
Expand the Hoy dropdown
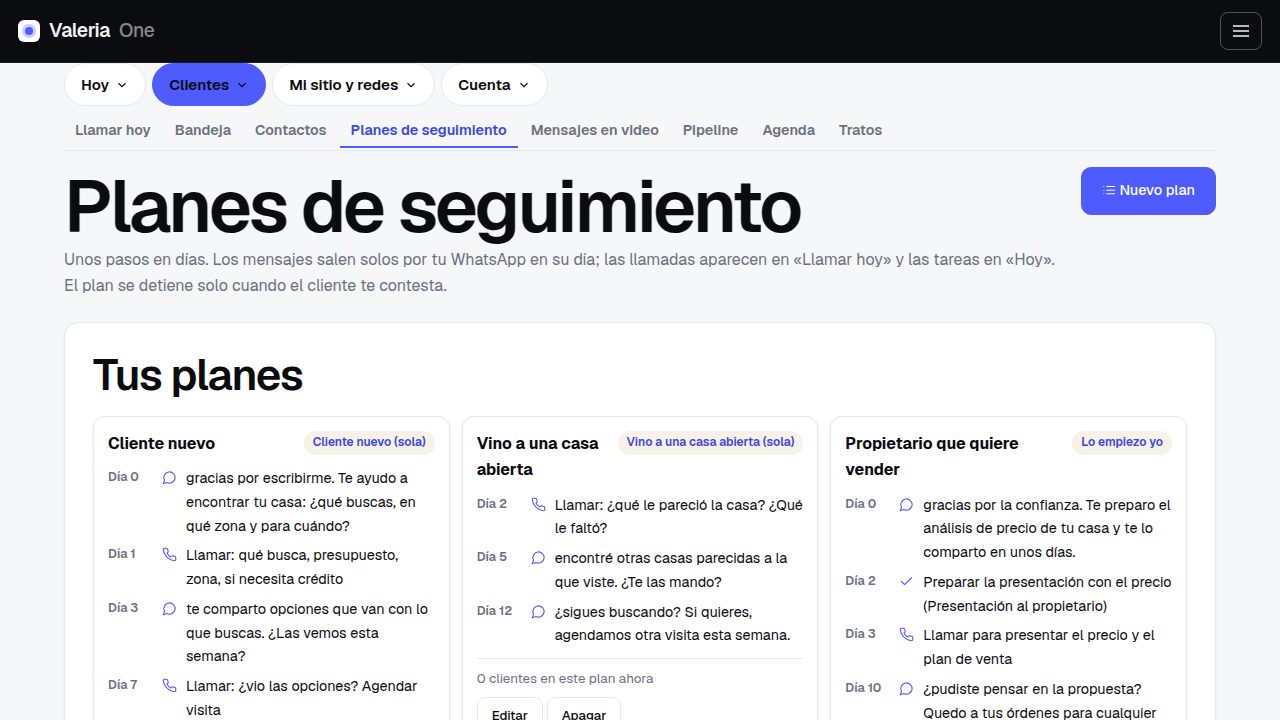pyautogui.click(x=105, y=85)
